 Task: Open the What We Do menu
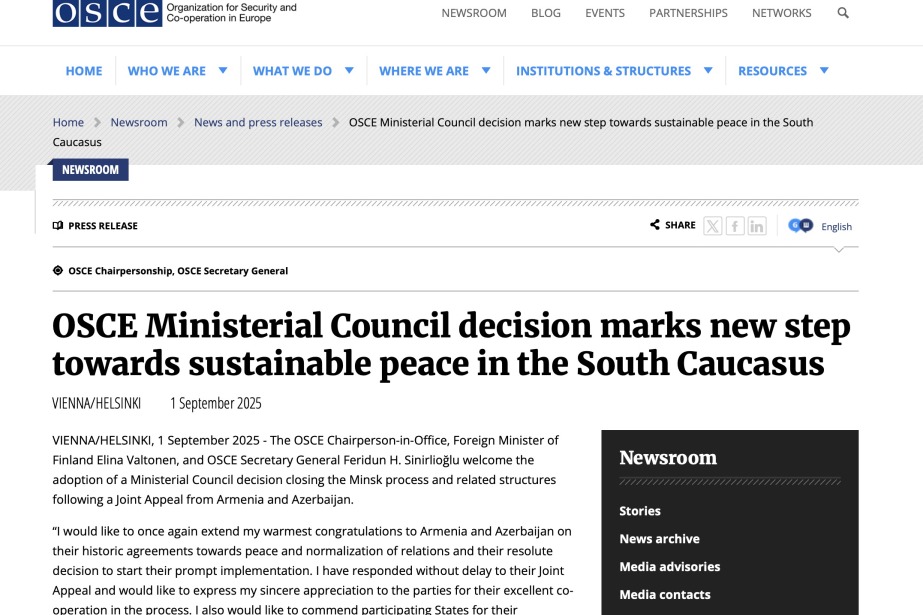[293, 71]
